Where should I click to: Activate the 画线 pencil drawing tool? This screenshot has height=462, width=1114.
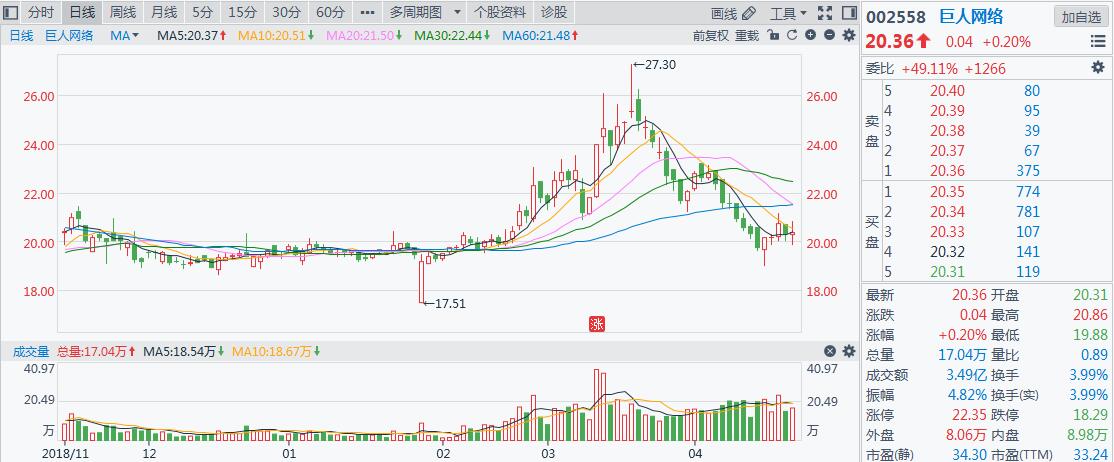pyautogui.click(x=733, y=13)
